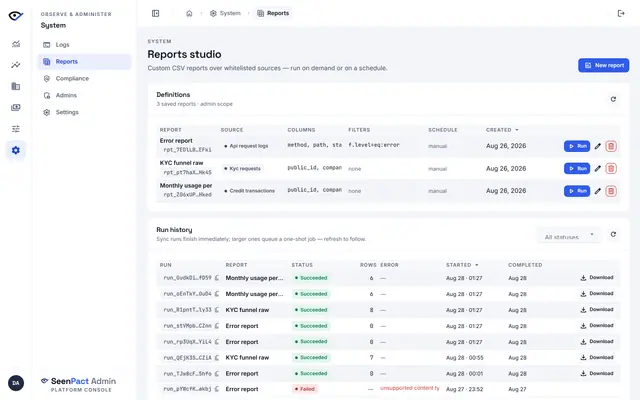Open Logs in the System menu
640x400 pixels.
[x=84, y=44]
